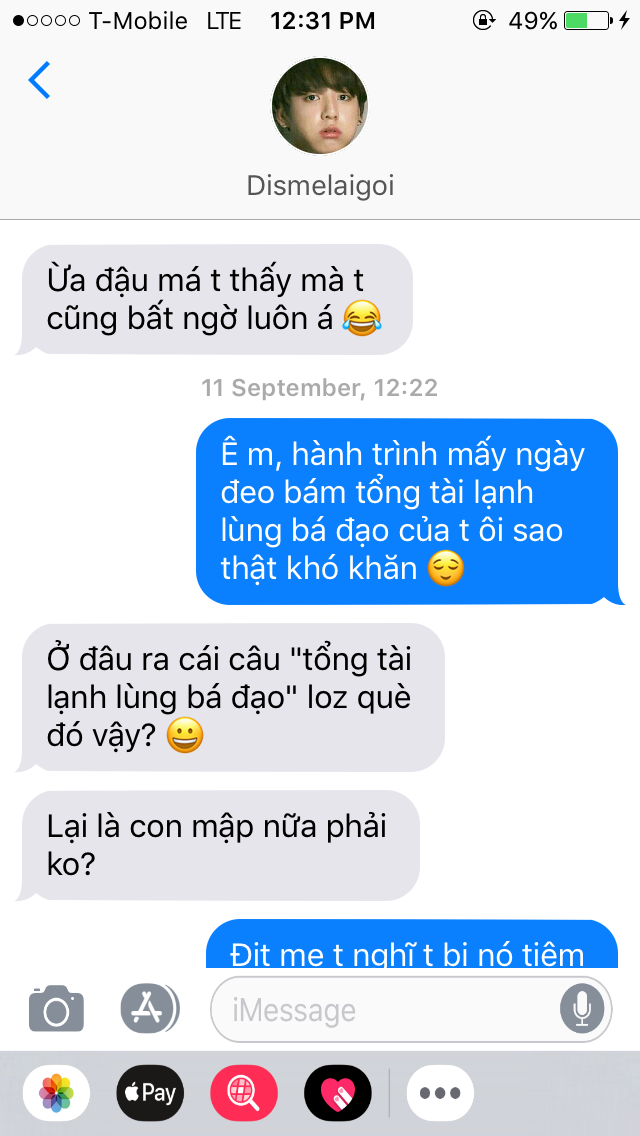This screenshot has height=1136, width=640.
Task: Open the Photos app in the drawer
Action: (x=57, y=1093)
